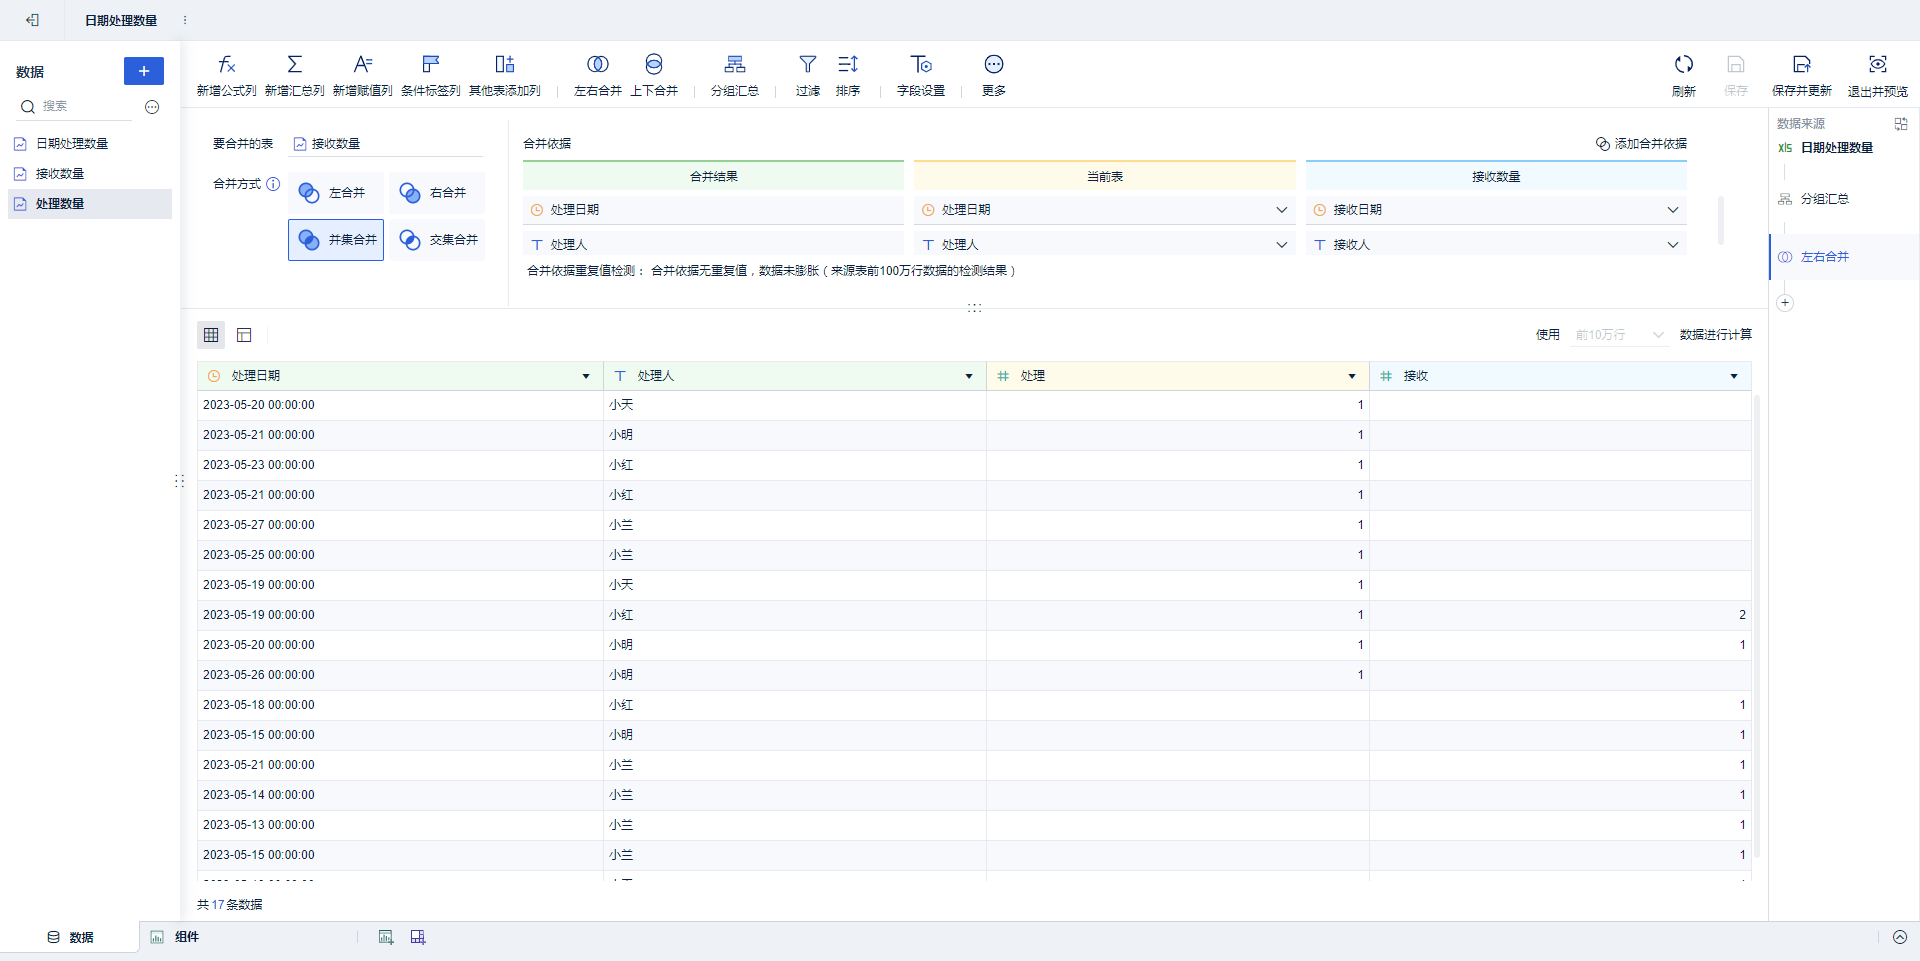
Task: Click 添加合并依据 link
Action: coord(1641,144)
